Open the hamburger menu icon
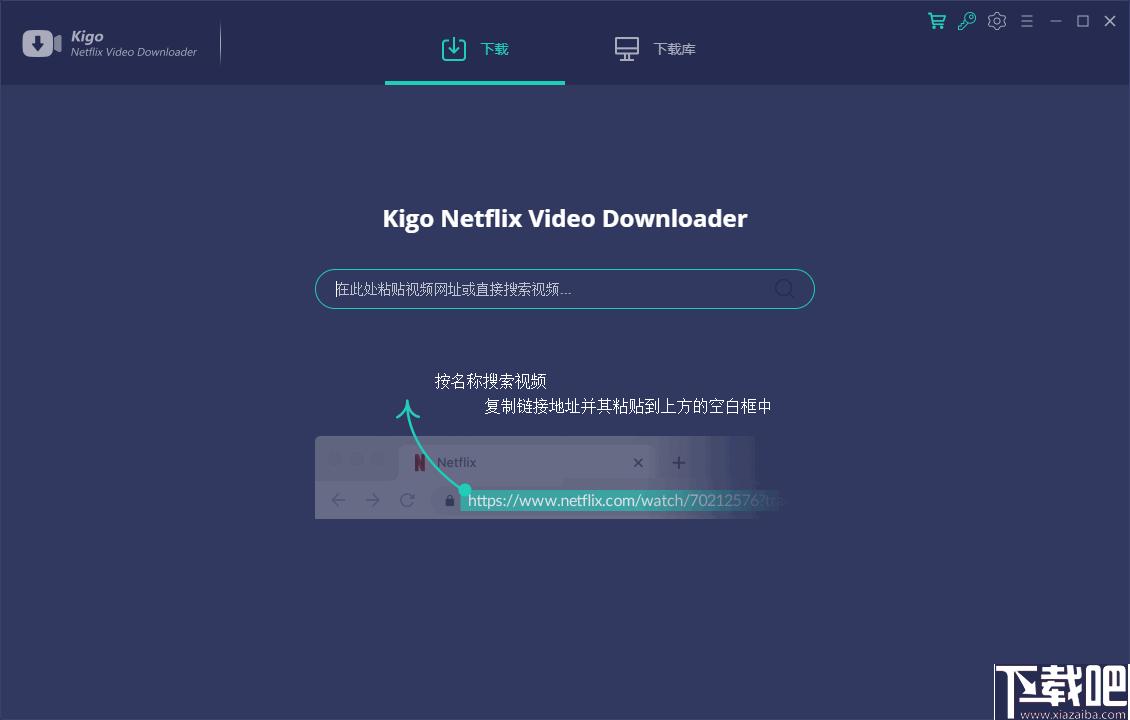Image resolution: width=1130 pixels, height=720 pixels. coord(1027,22)
